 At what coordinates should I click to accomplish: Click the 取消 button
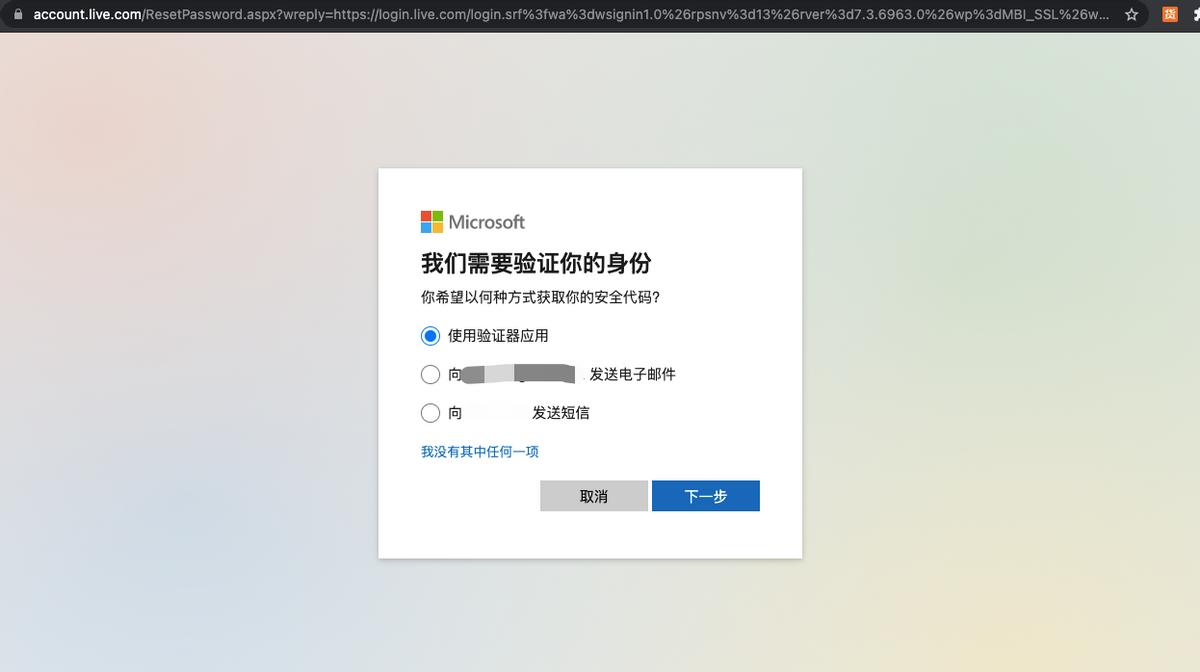(593, 495)
